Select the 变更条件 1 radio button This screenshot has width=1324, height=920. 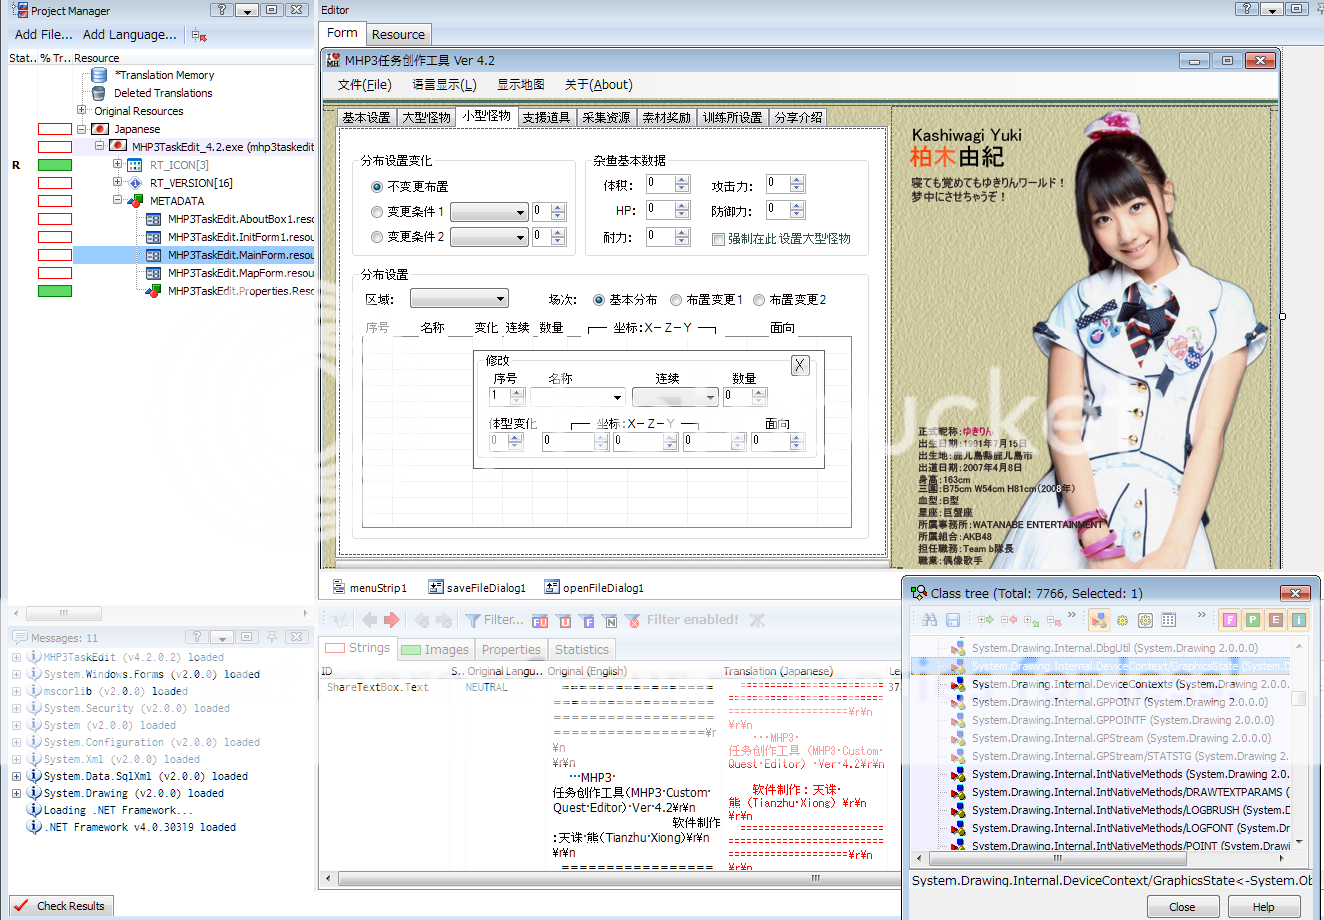tap(377, 212)
